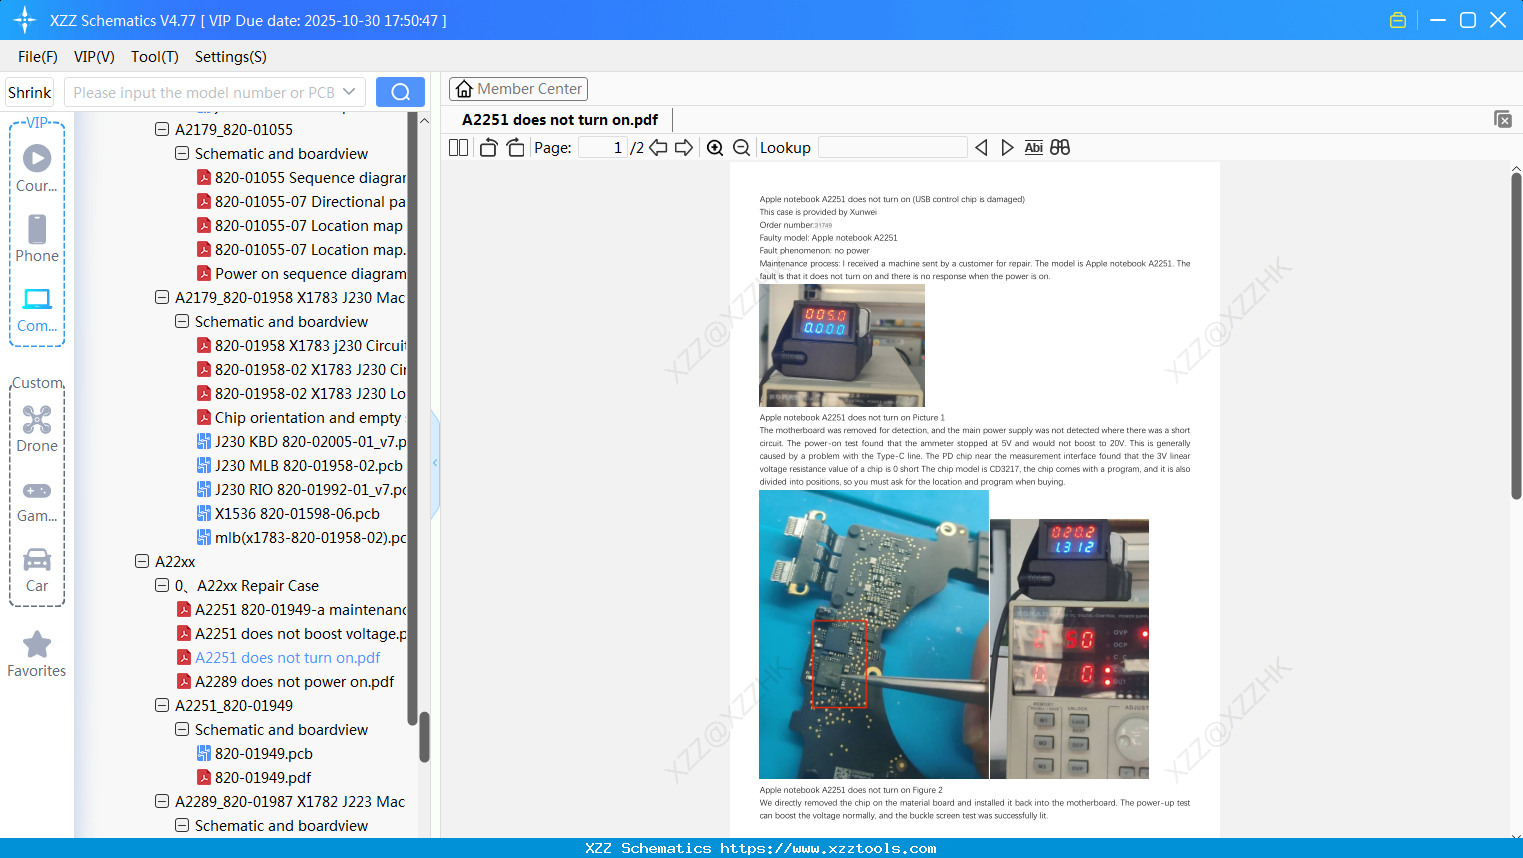Collapse the A22xx tree node
This screenshot has width=1523, height=858.
pyautogui.click(x=142, y=561)
